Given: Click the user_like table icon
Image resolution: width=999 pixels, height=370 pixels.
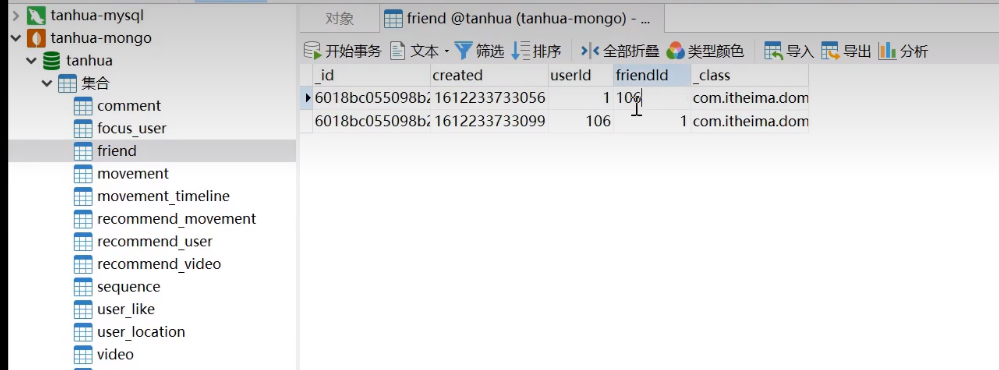Looking at the screenshot, I should point(83,310).
